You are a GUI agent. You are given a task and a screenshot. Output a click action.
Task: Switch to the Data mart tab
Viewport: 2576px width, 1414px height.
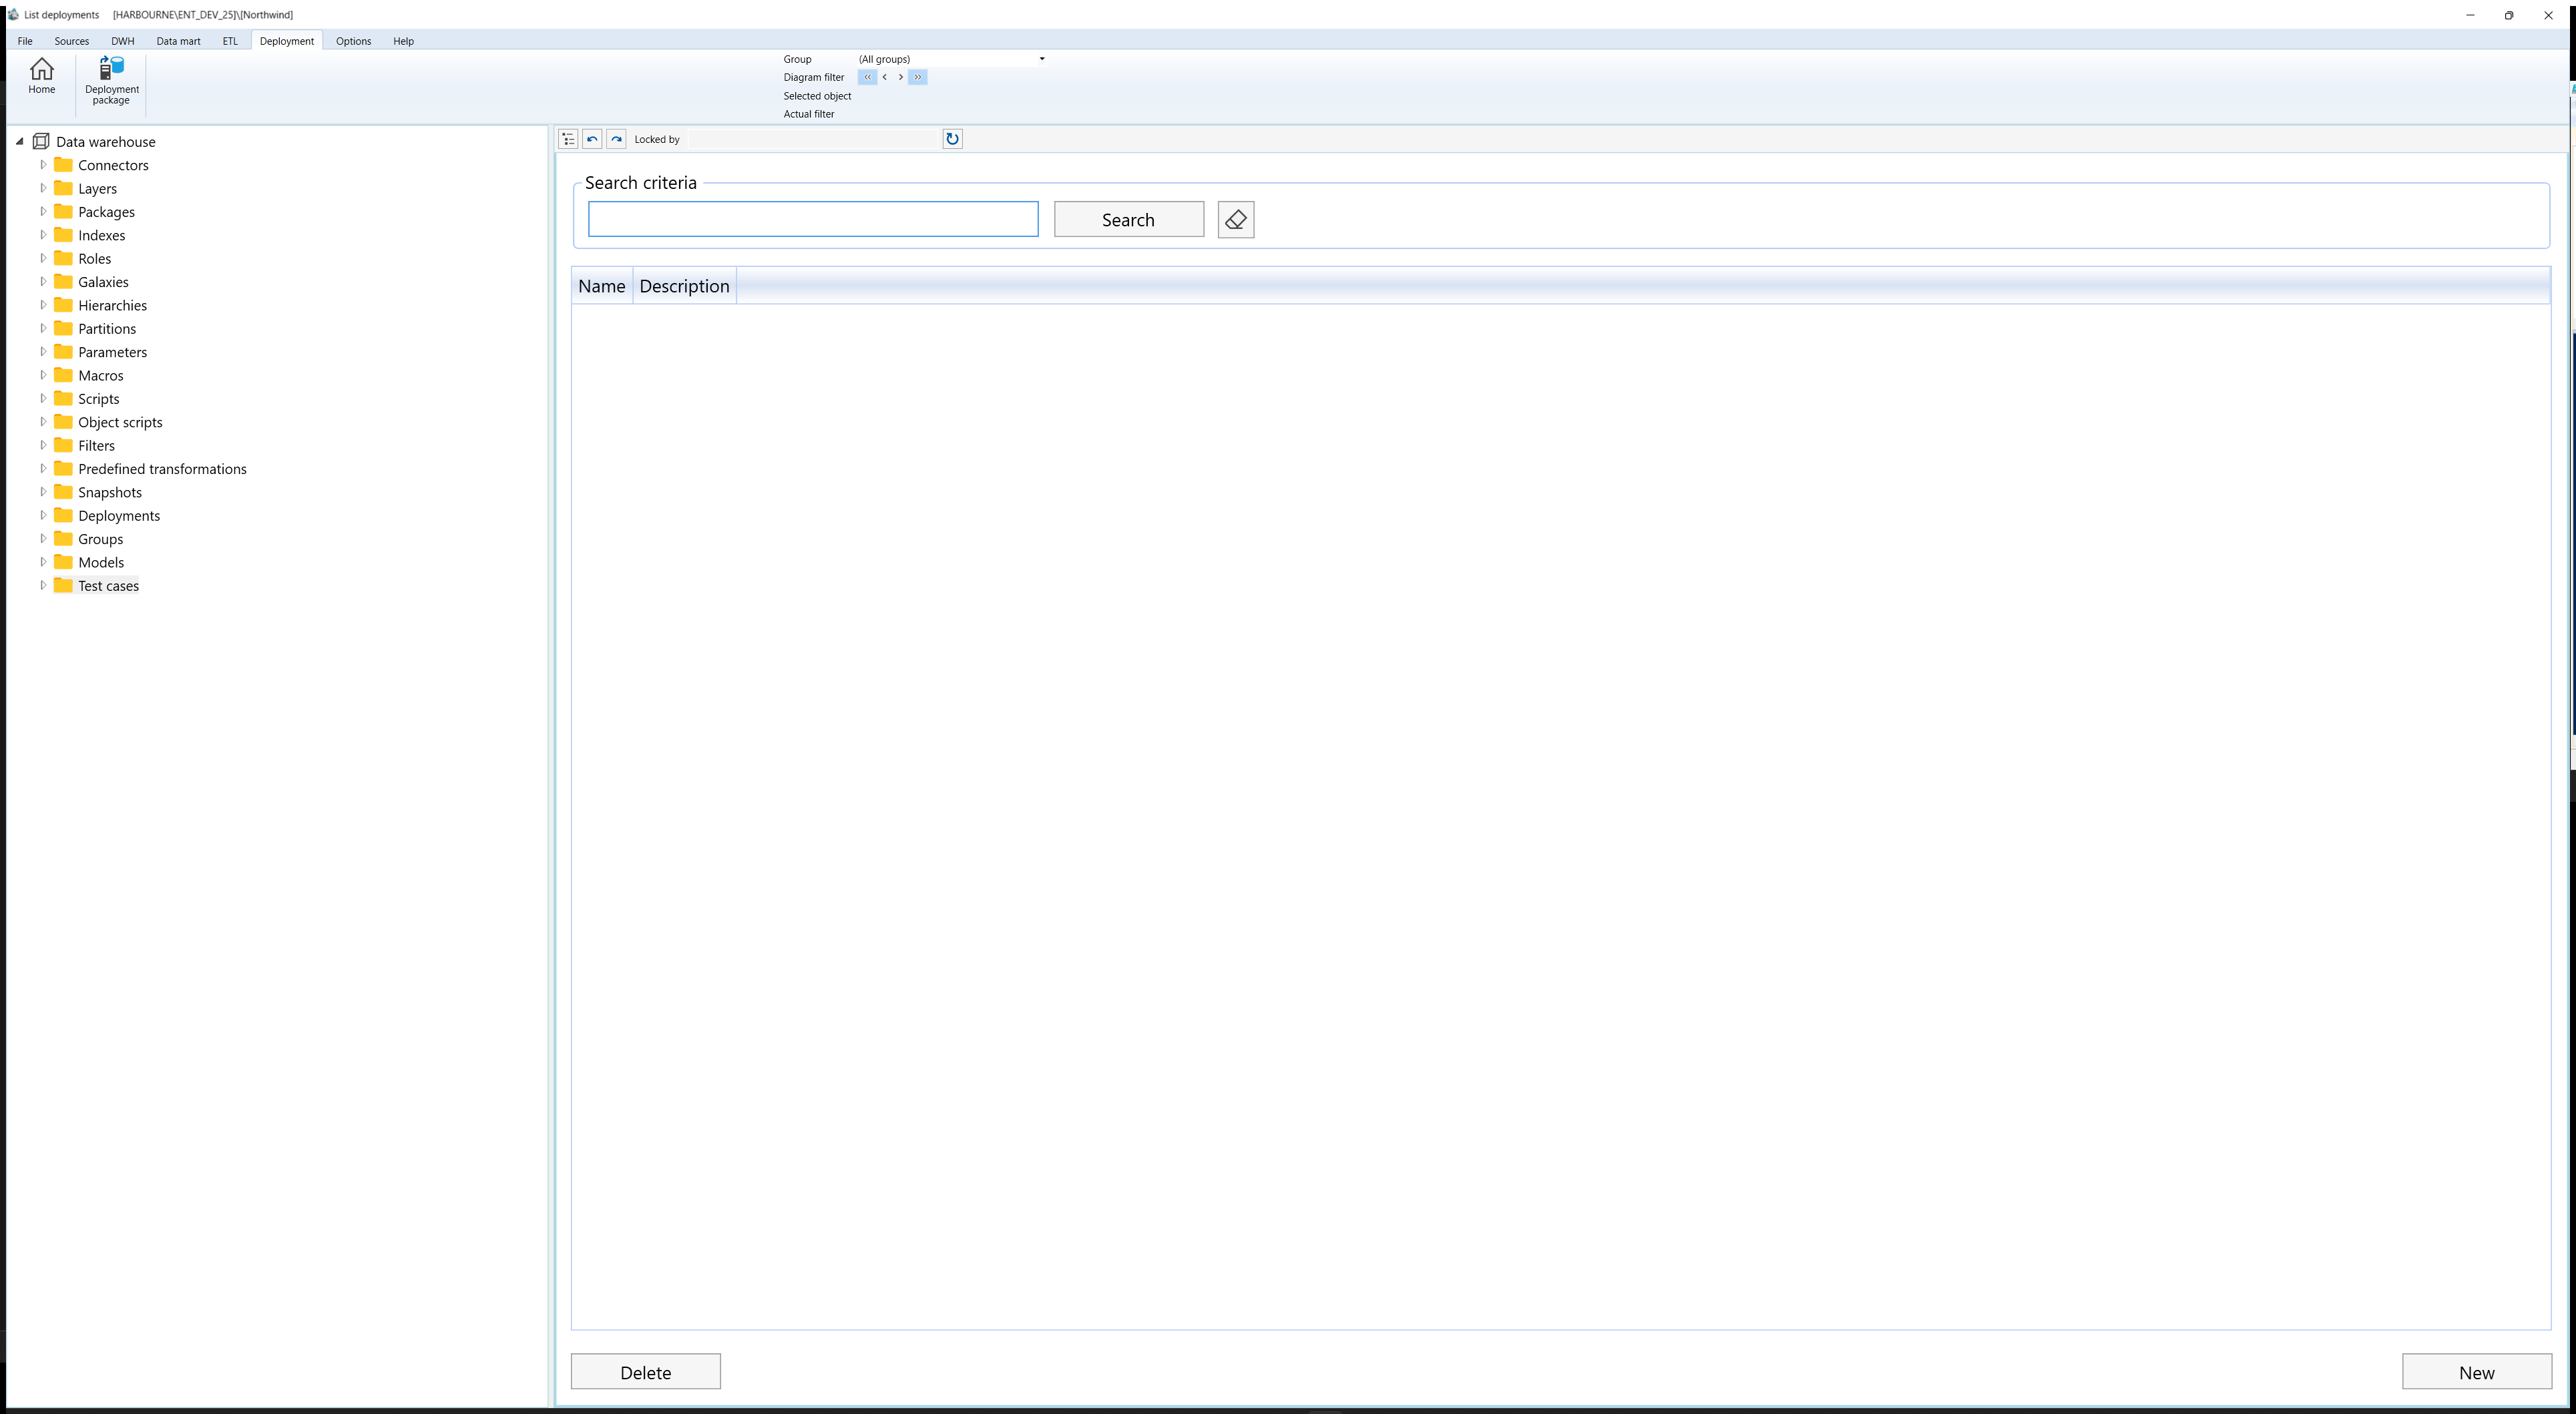coord(178,41)
